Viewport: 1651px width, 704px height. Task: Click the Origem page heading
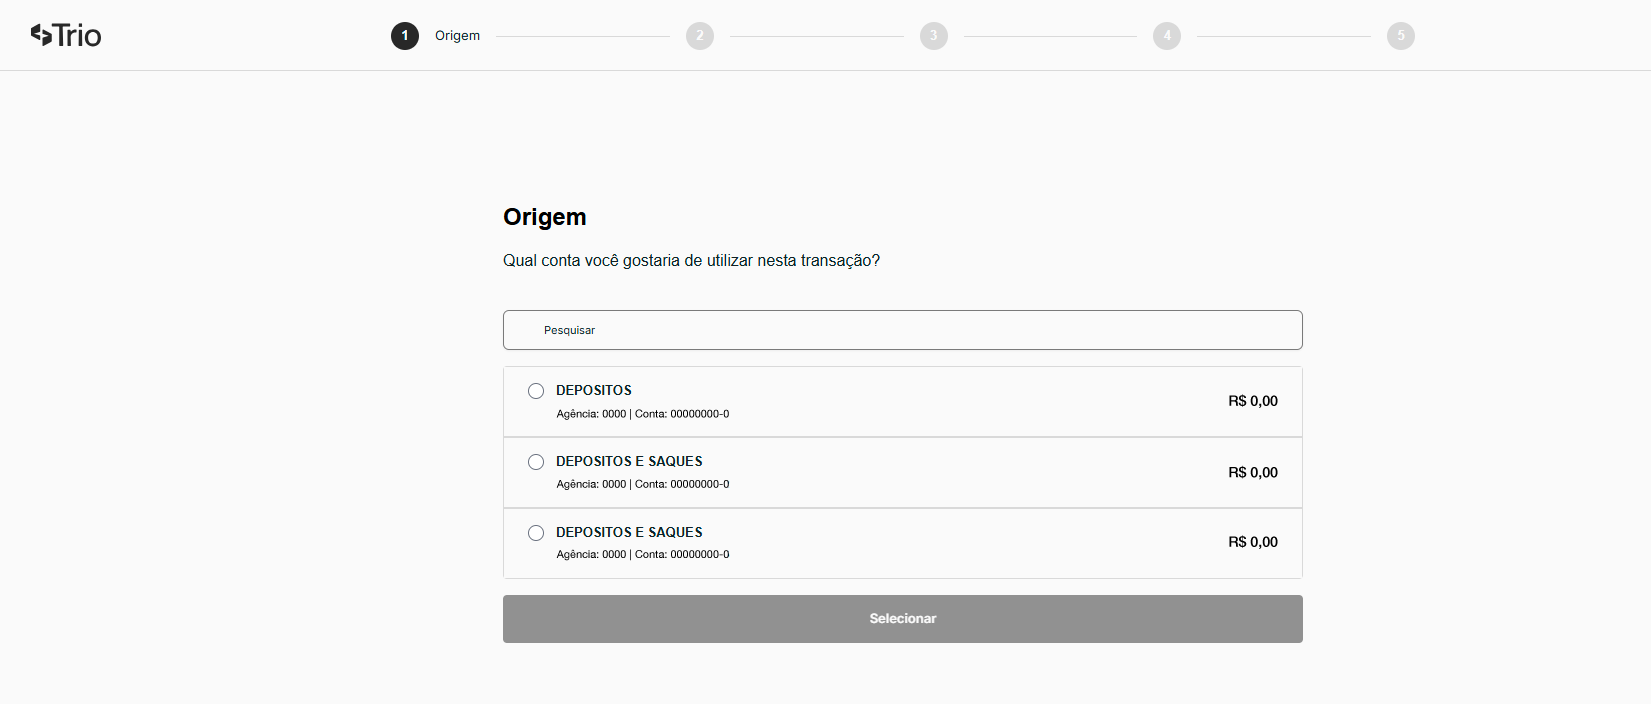(545, 217)
